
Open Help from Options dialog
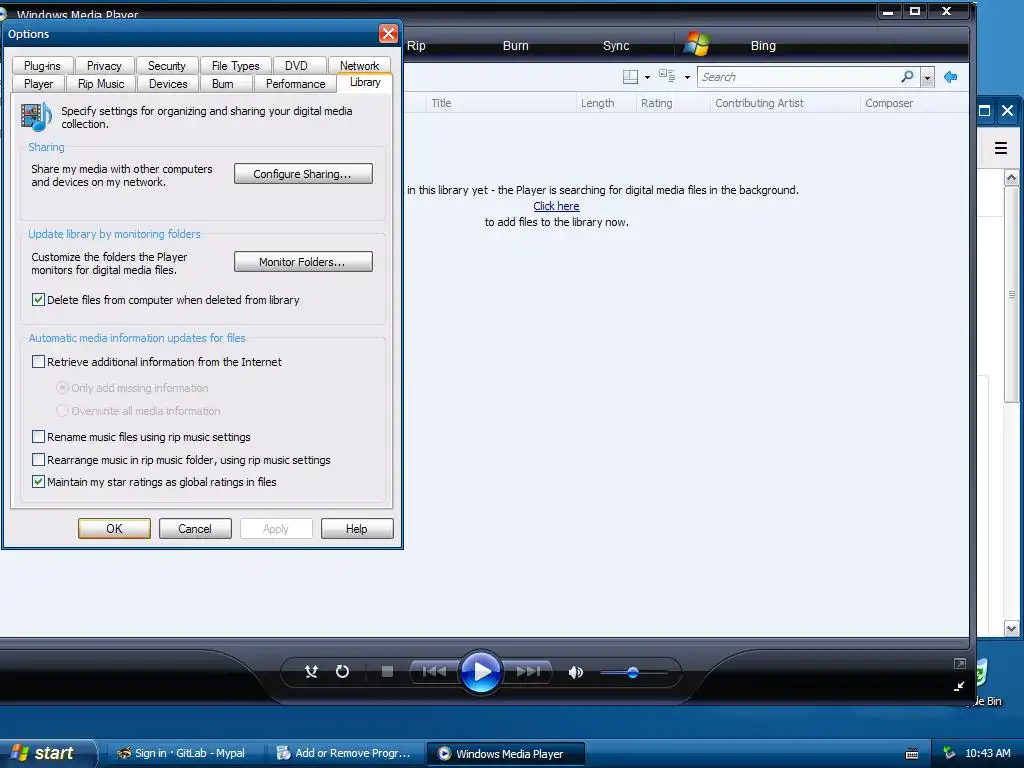(x=357, y=528)
